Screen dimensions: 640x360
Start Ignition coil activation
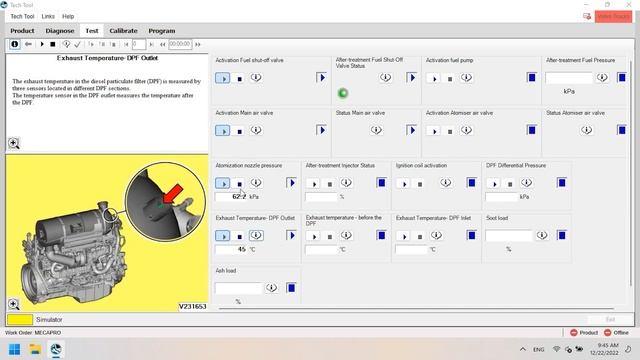pos(404,184)
